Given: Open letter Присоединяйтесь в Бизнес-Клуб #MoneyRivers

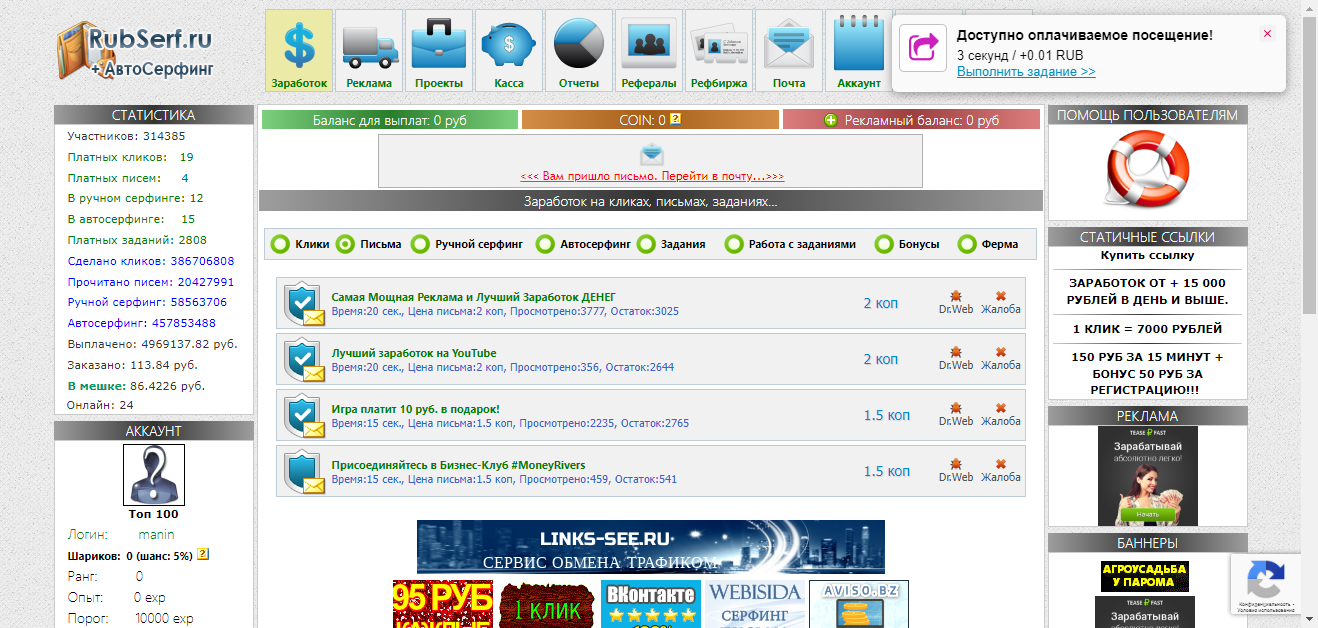Looking at the screenshot, I should pyautogui.click(x=458, y=465).
